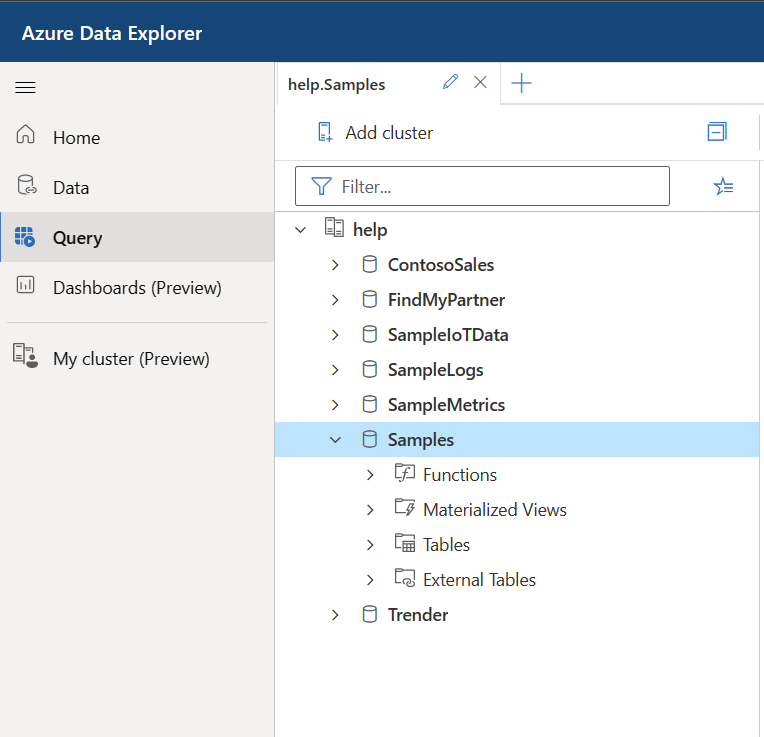
Task: Click the My cluster icon
Action: pos(25,356)
